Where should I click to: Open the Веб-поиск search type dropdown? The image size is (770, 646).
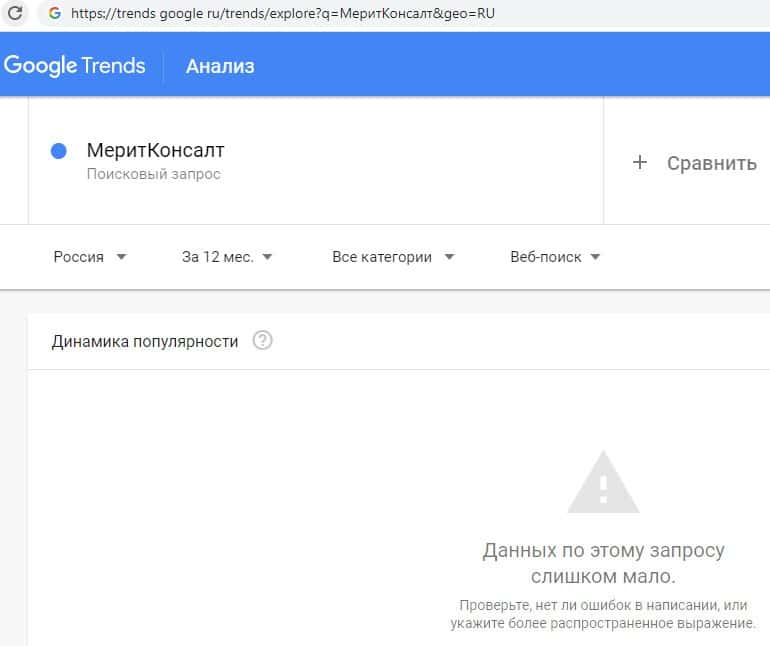pyautogui.click(x=555, y=257)
